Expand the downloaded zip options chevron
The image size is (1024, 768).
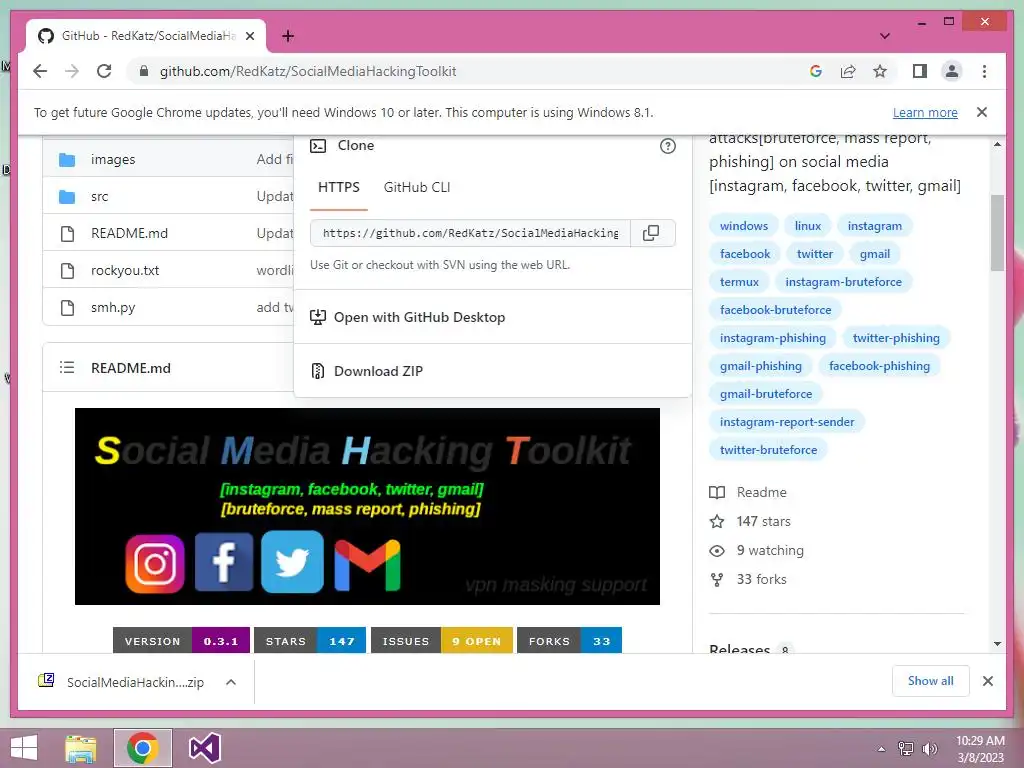(231, 682)
